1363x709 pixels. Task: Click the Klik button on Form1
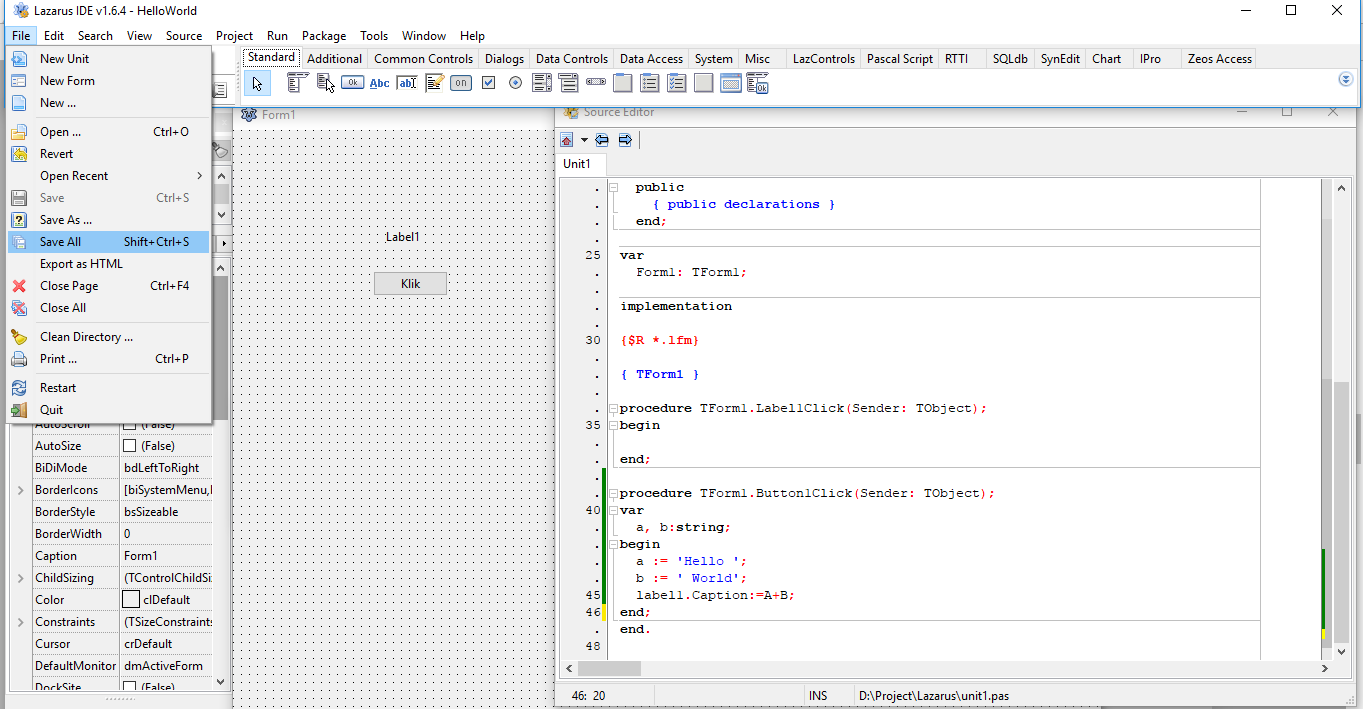[x=410, y=284]
